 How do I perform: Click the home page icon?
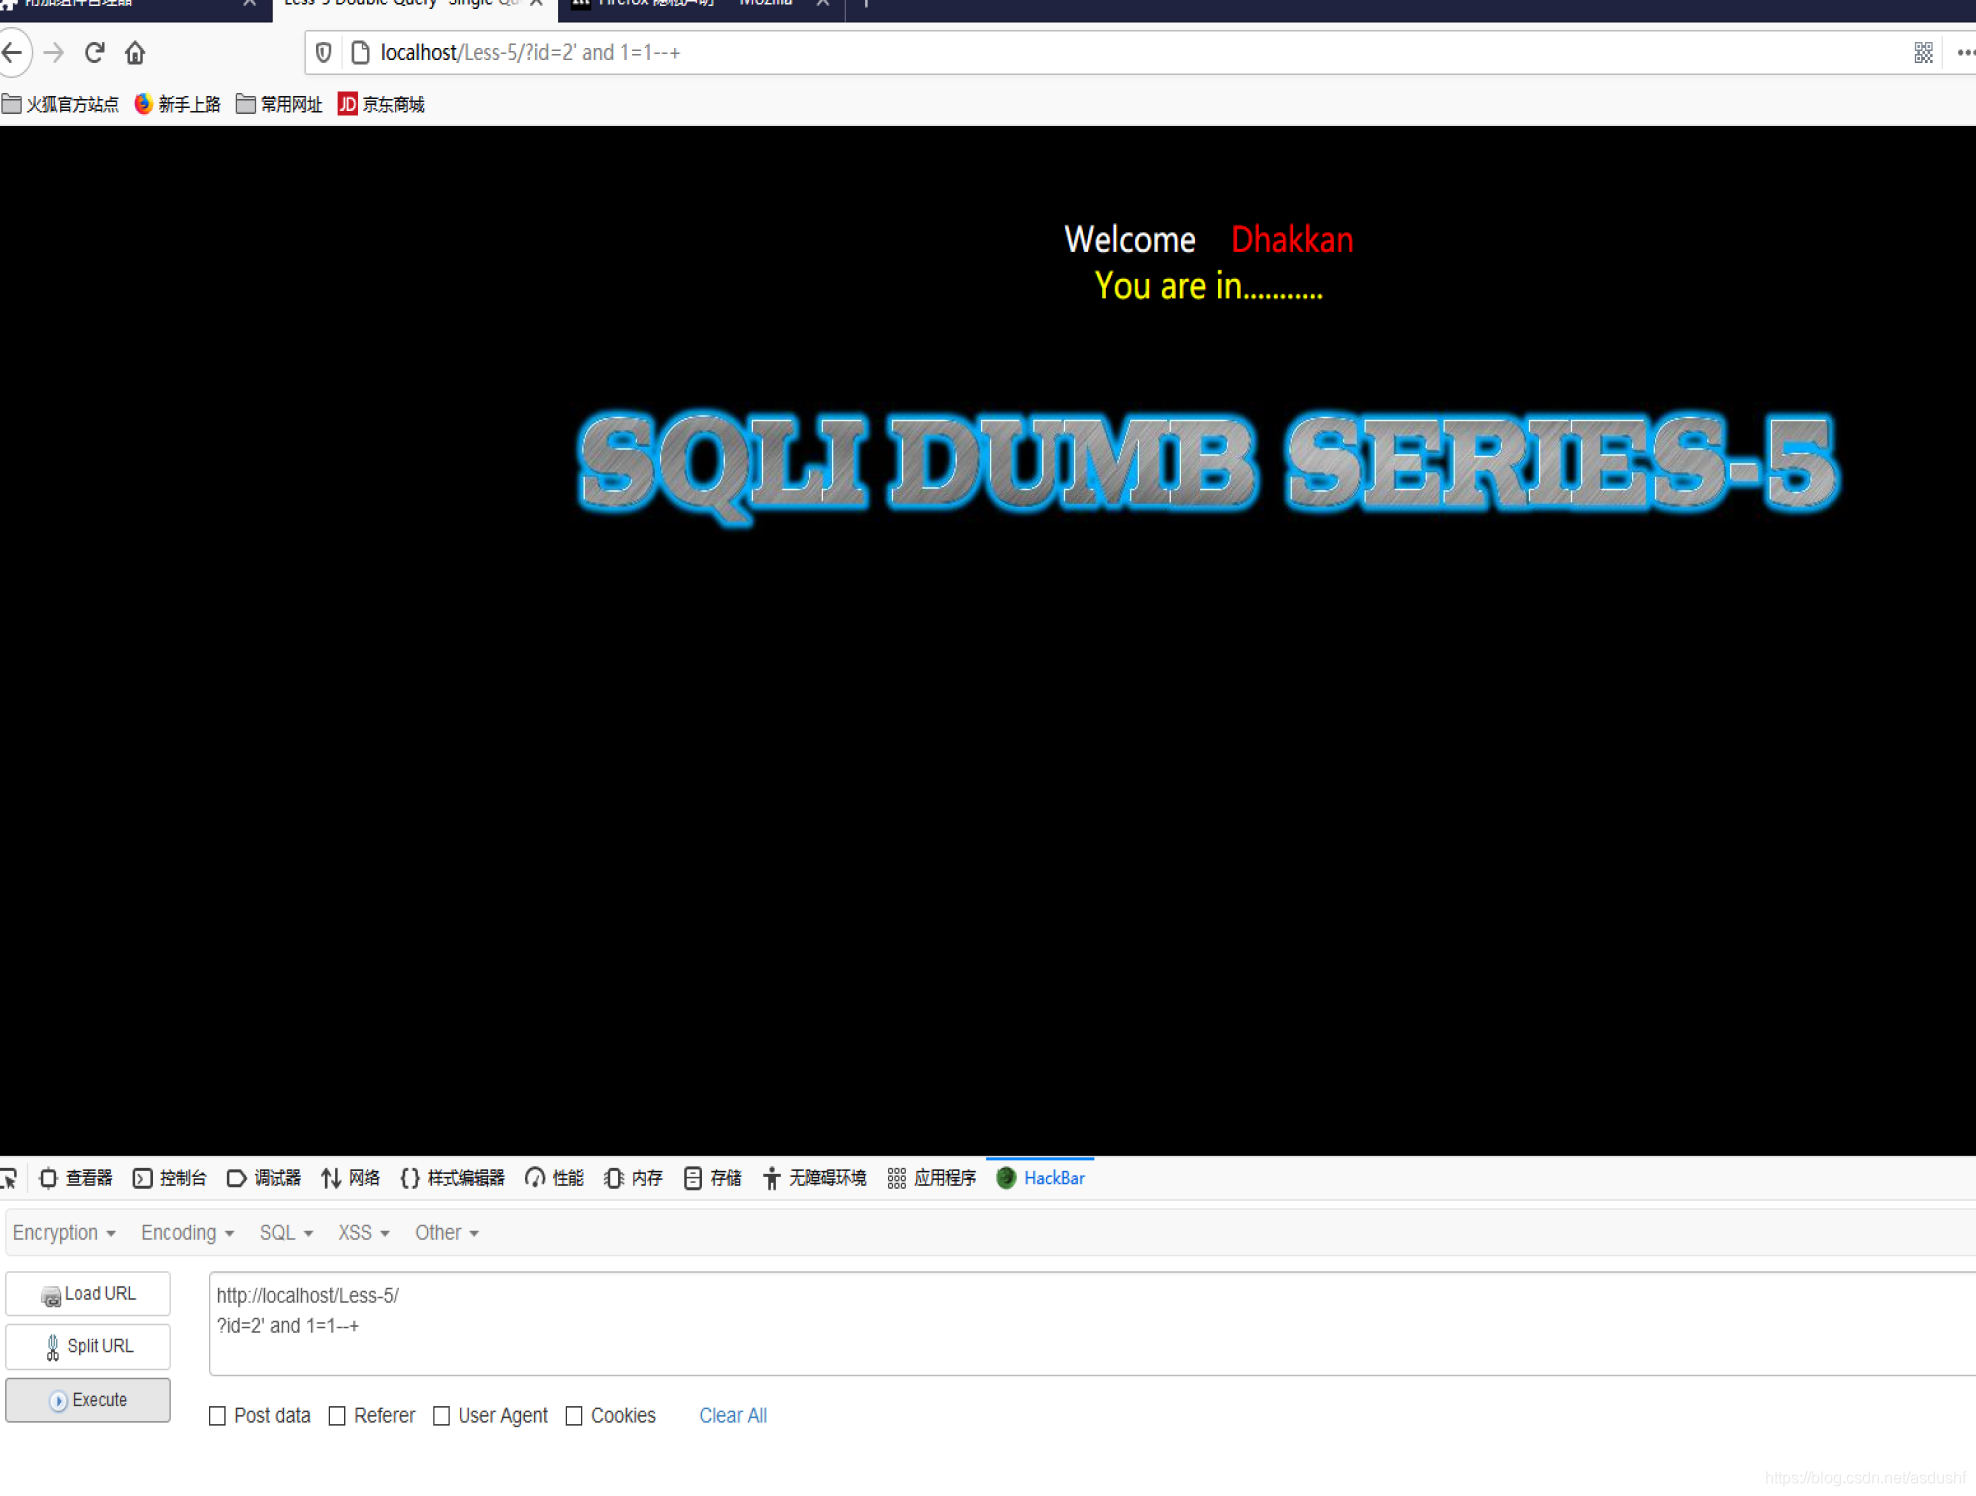(135, 53)
